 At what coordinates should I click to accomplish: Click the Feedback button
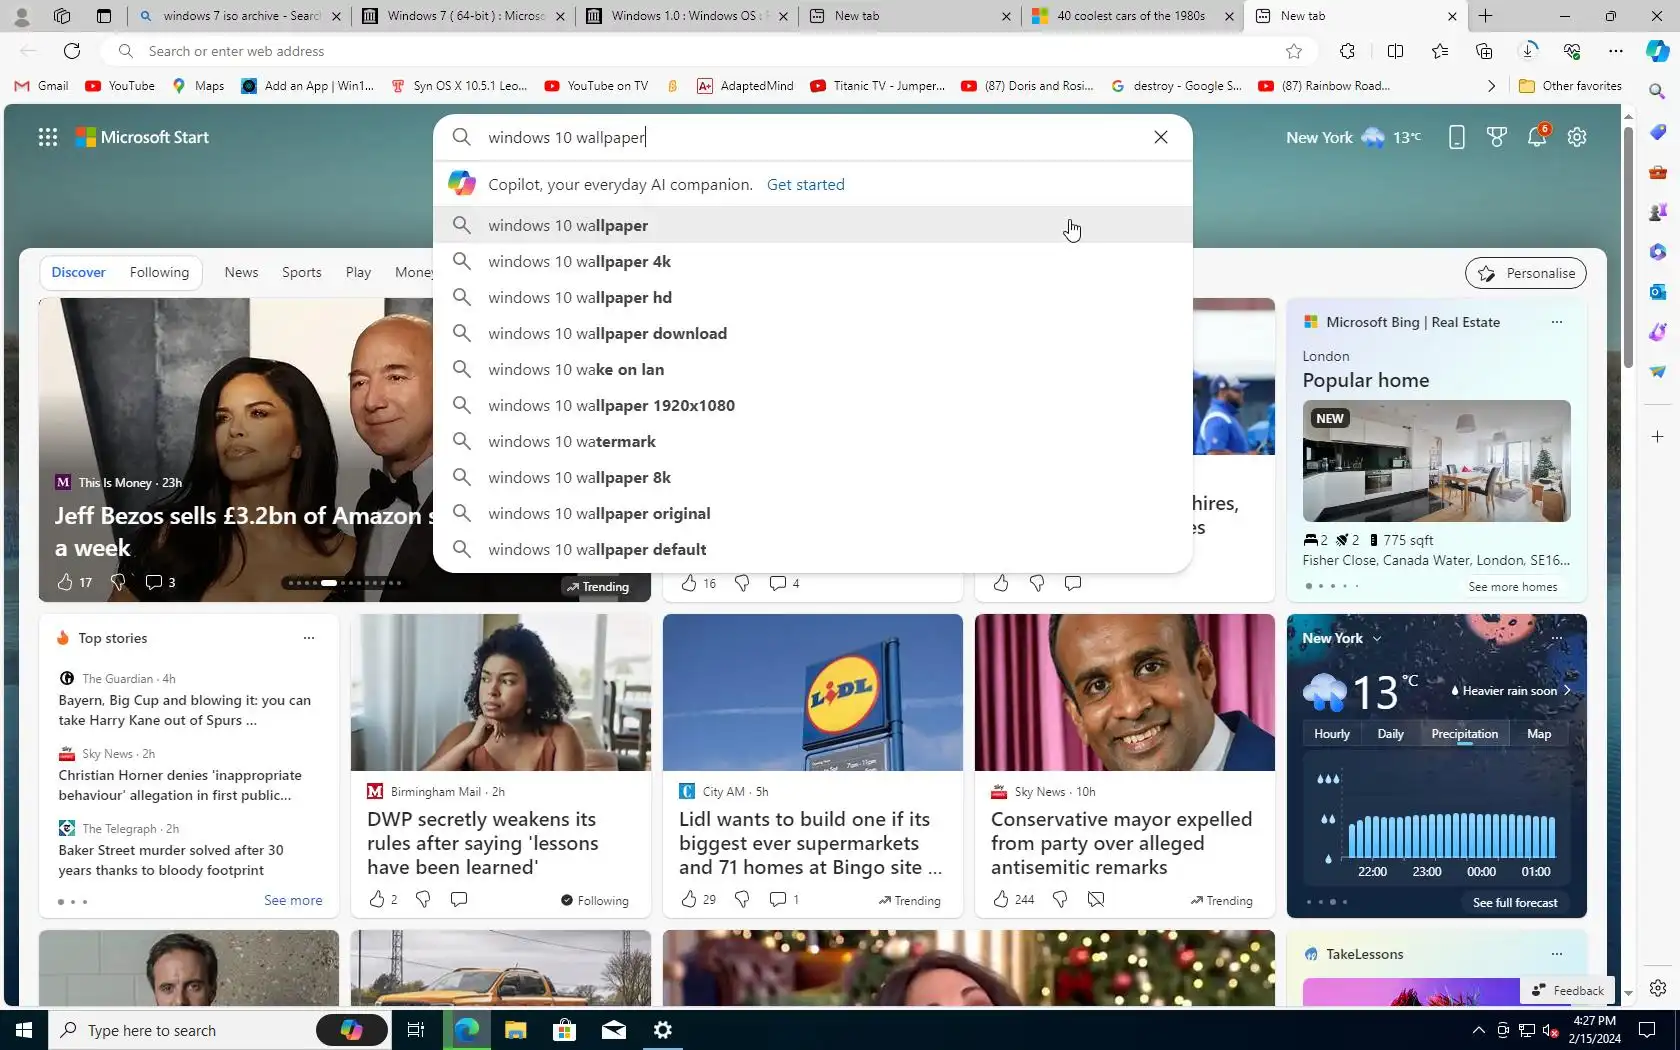pos(1567,990)
